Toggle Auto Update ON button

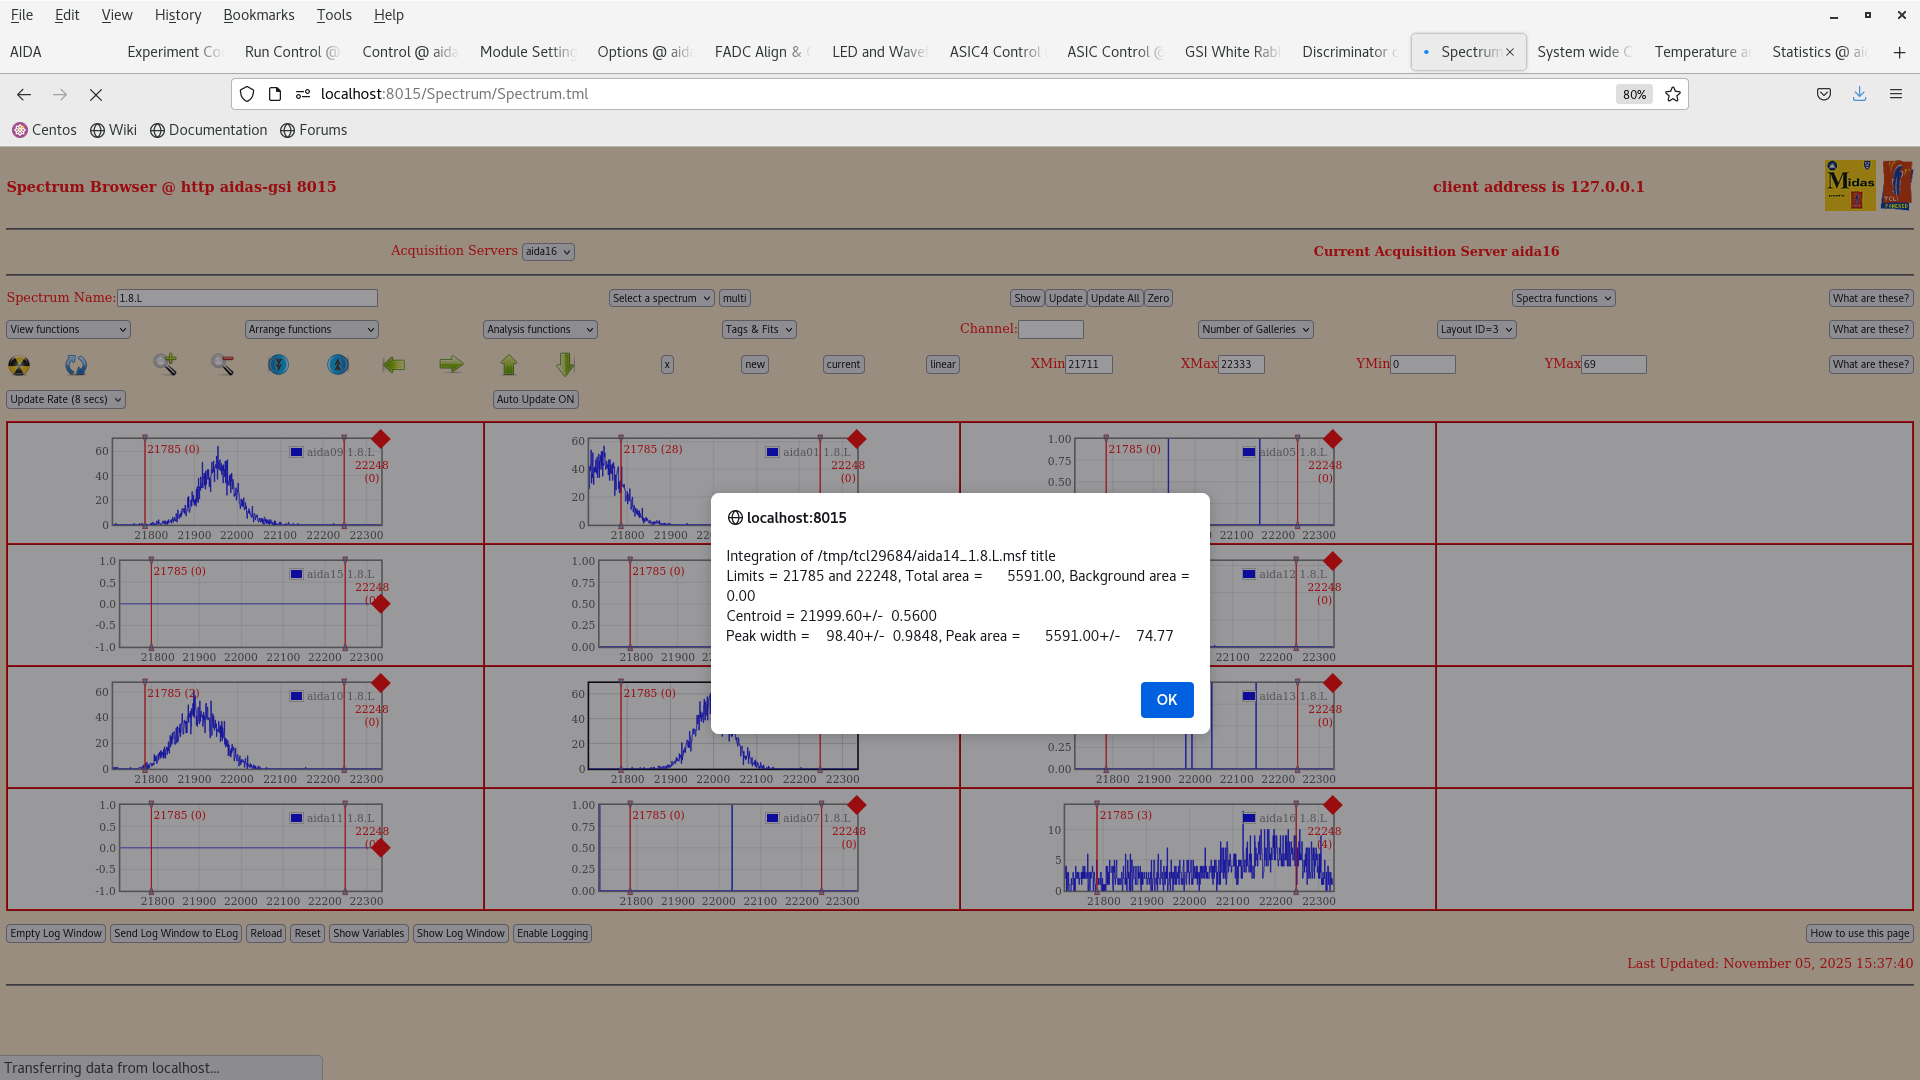[535, 399]
